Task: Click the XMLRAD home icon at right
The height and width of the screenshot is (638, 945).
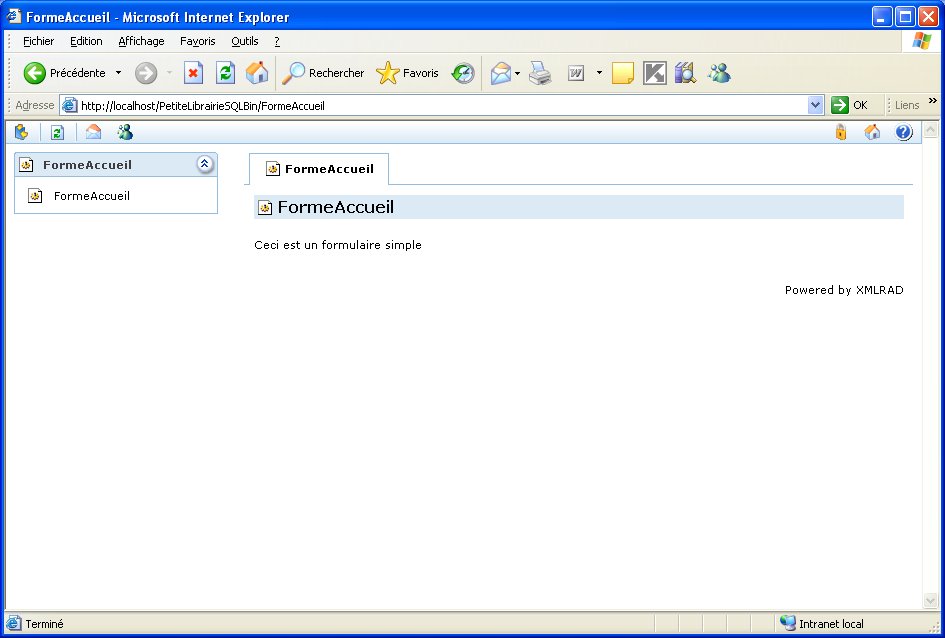Action: click(872, 132)
